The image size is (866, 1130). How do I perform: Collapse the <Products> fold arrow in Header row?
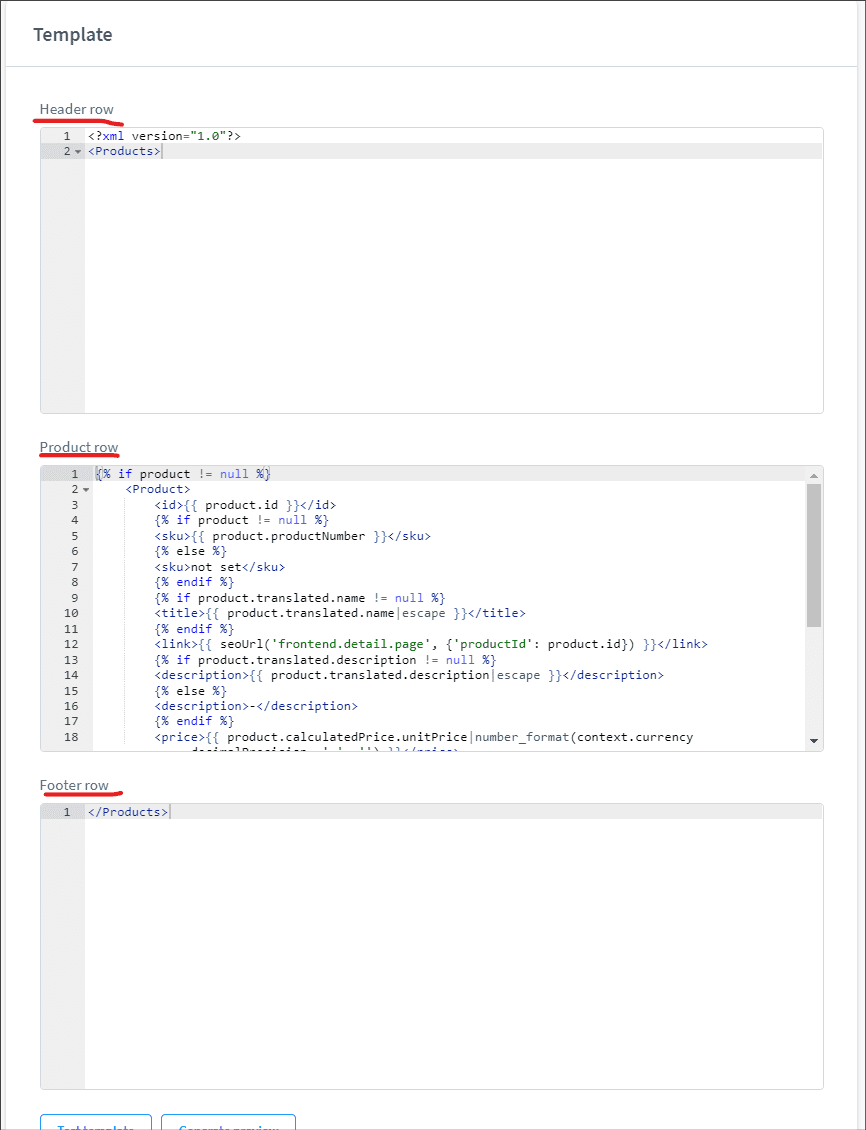(x=78, y=151)
